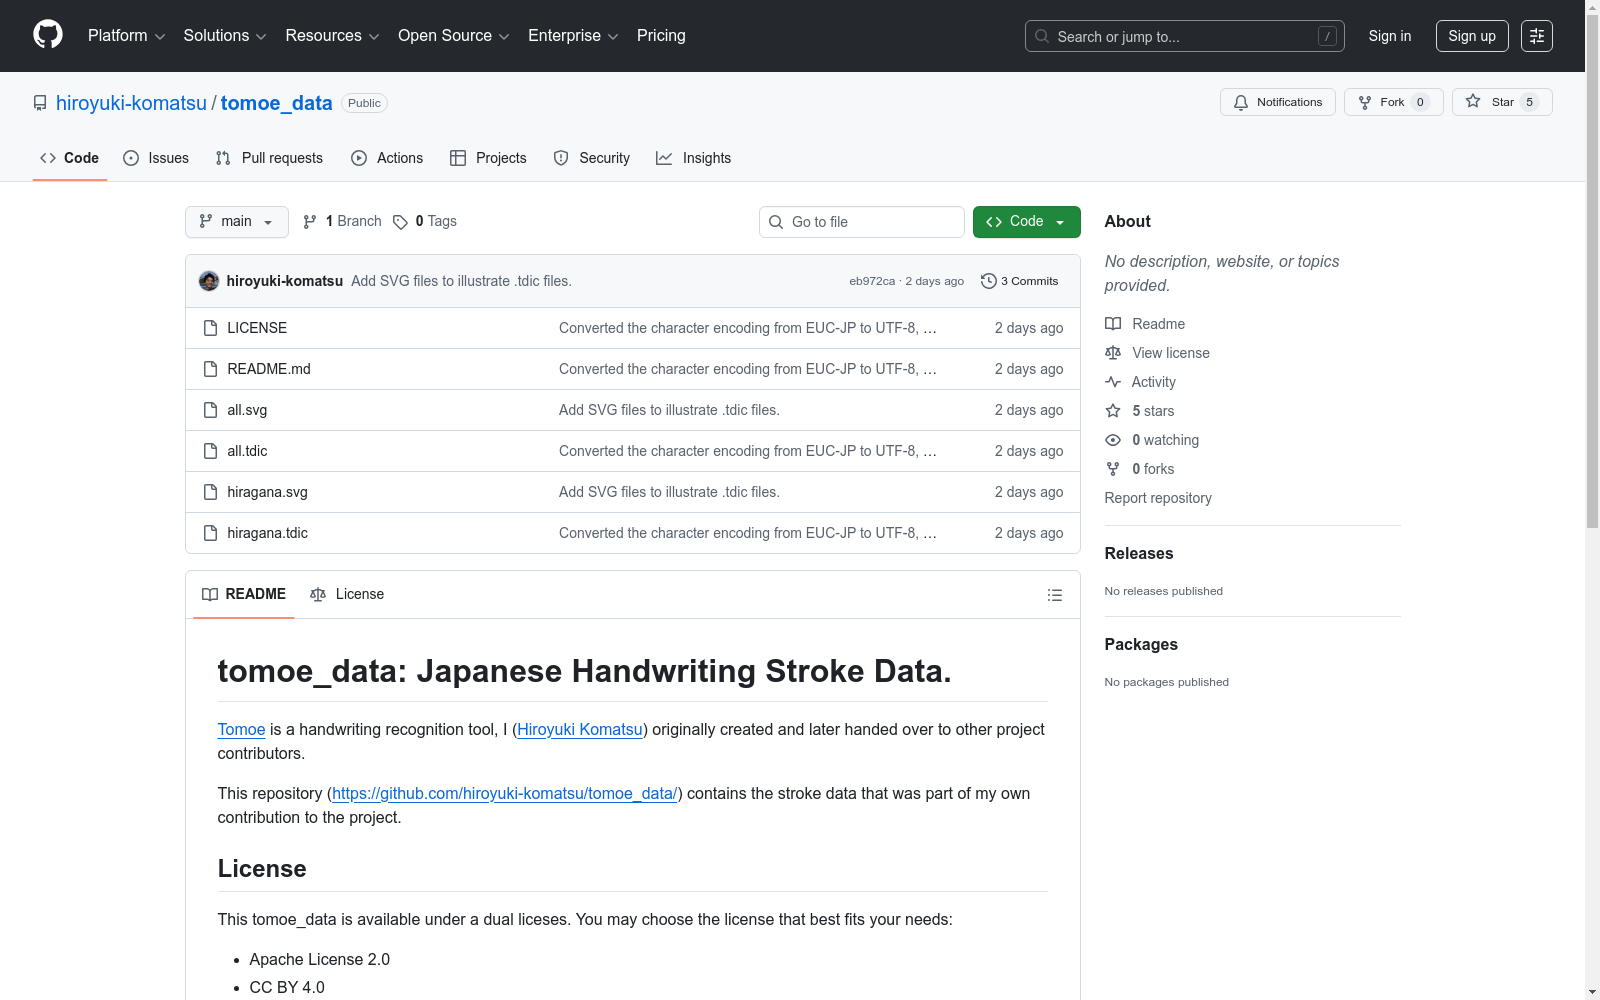Expand the Enterprise menu
The width and height of the screenshot is (1600, 1000).
click(x=573, y=36)
